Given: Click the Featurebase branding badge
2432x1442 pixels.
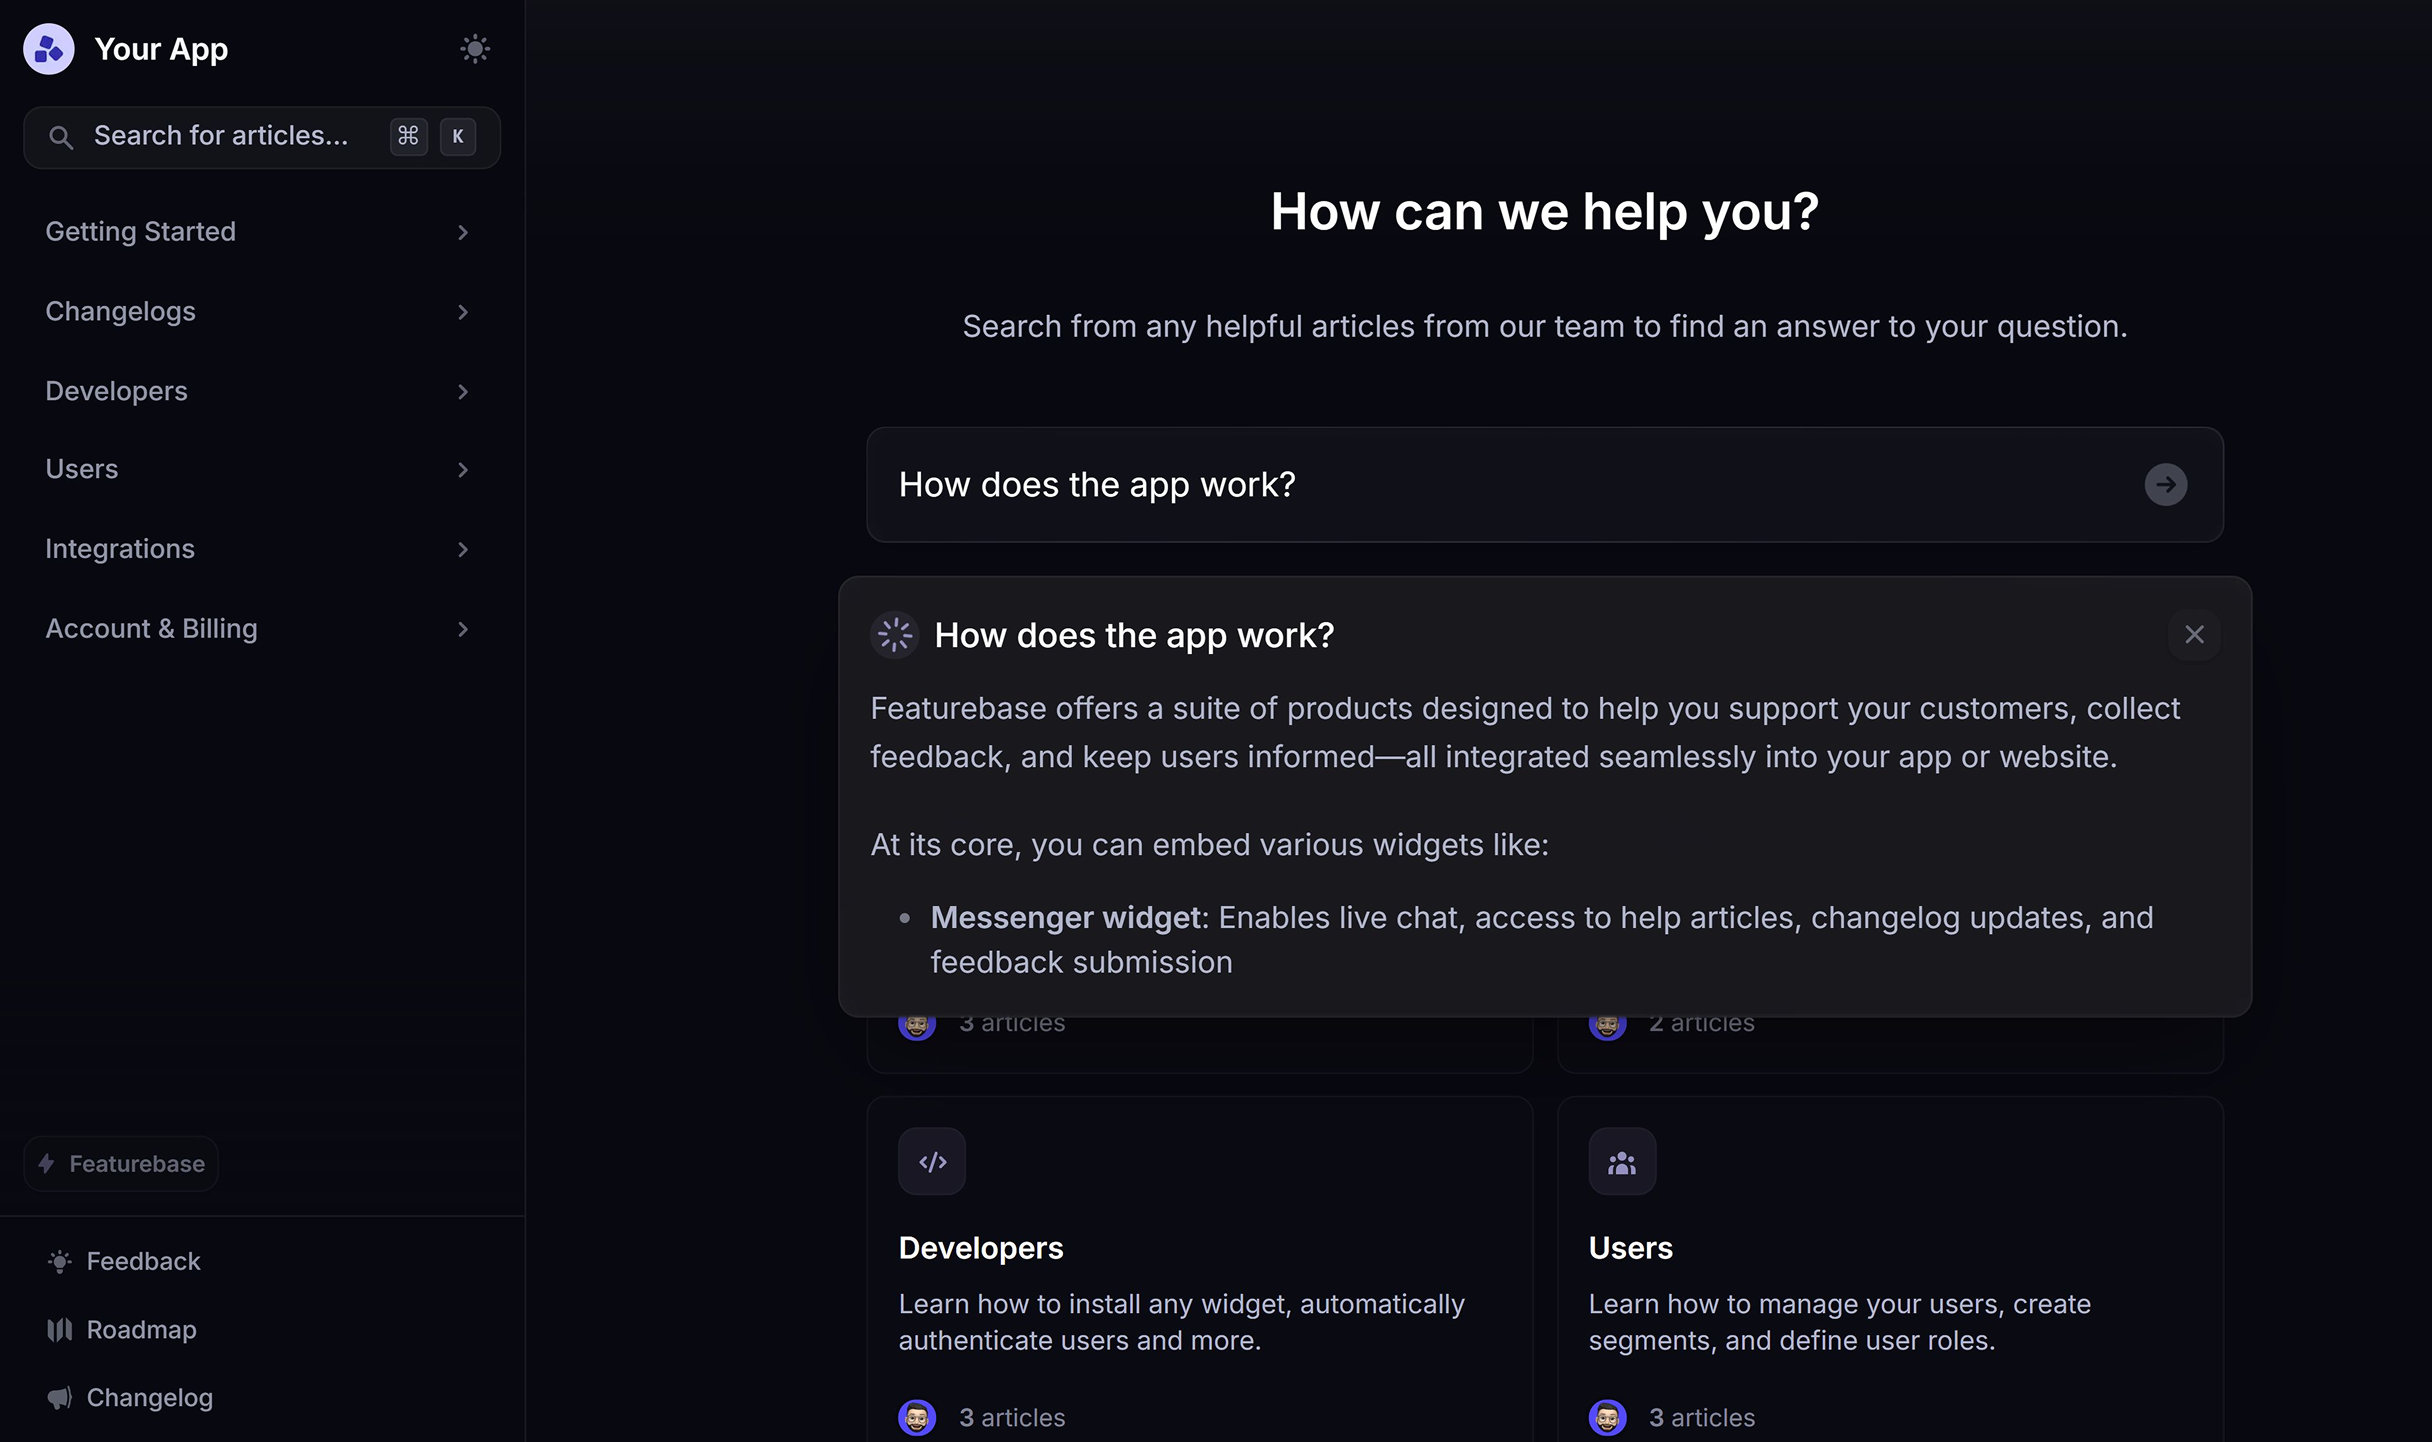Looking at the screenshot, I should [x=120, y=1163].
